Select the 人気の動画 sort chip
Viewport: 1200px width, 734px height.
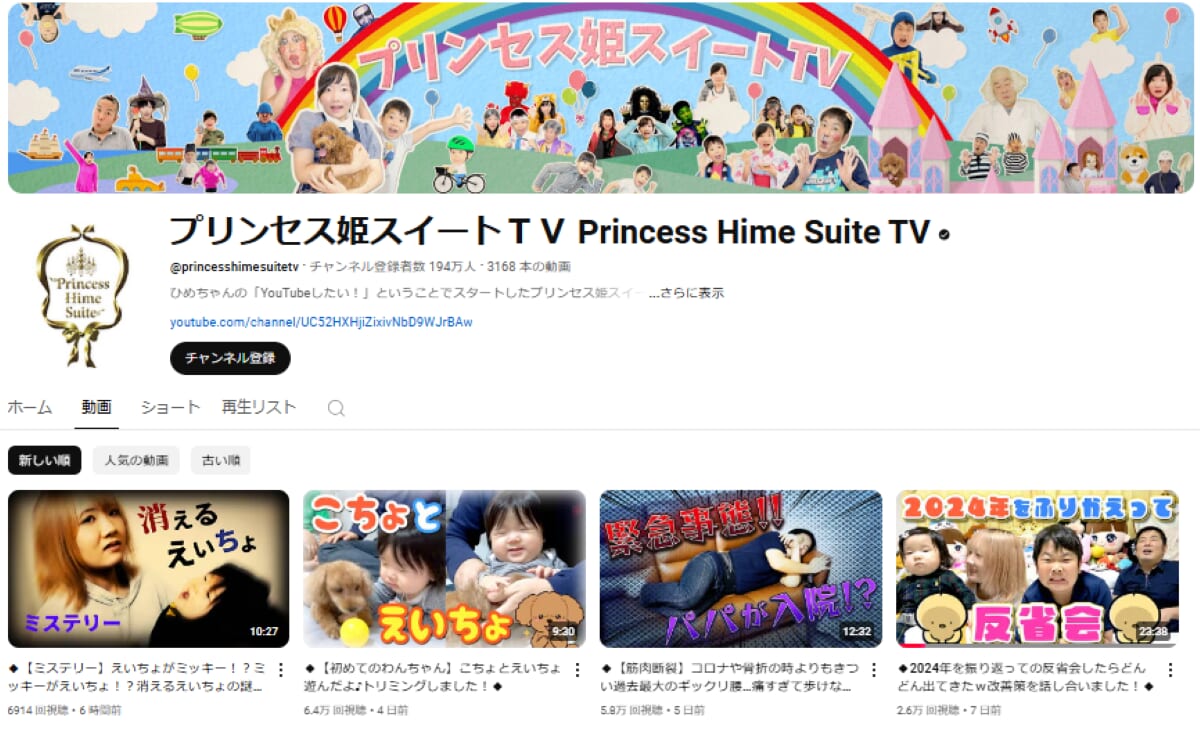point(136,460)
